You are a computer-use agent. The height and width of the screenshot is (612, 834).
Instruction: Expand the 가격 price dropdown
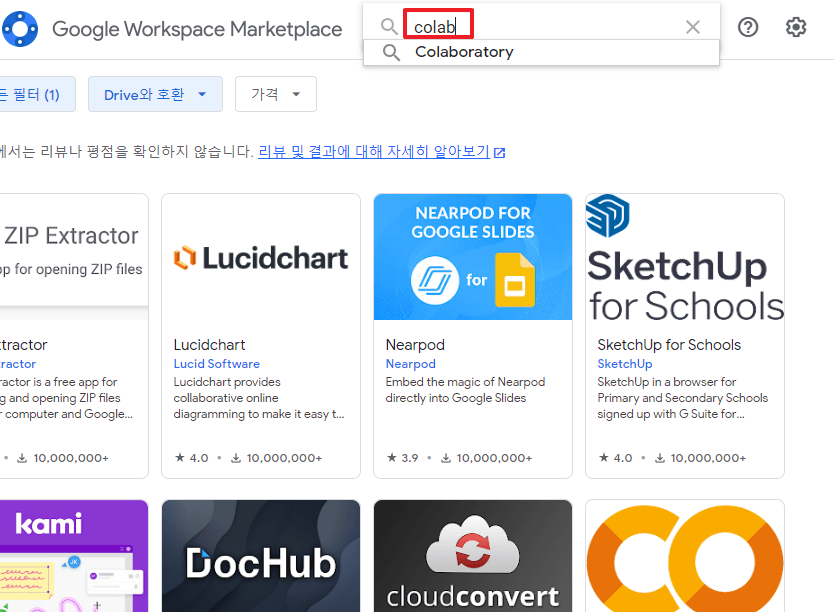tap(276, 94)
